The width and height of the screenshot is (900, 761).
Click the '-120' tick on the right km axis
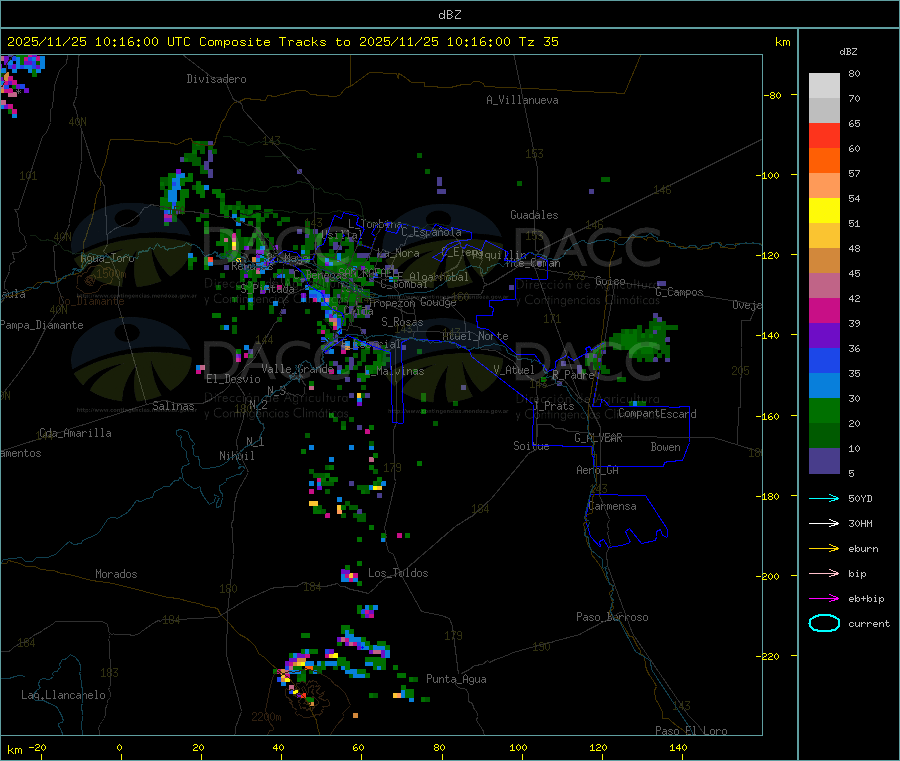pos(772,255)
